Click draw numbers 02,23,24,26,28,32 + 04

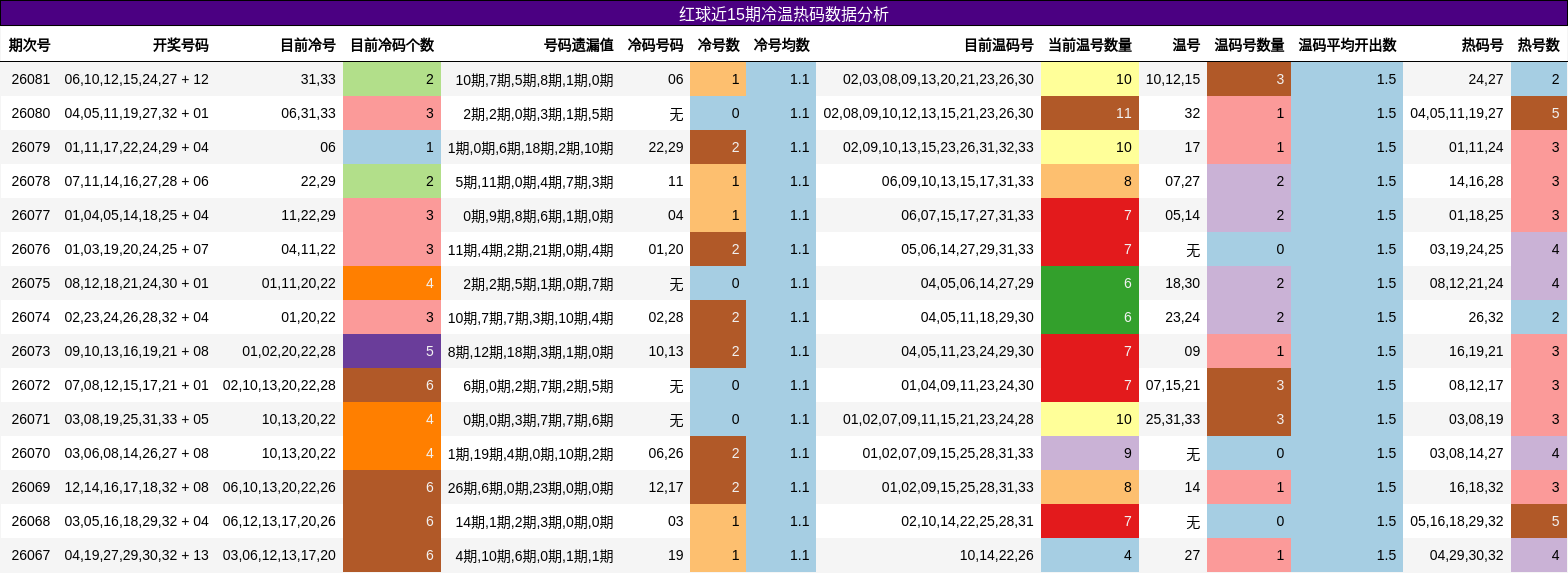tap(137, 317)
